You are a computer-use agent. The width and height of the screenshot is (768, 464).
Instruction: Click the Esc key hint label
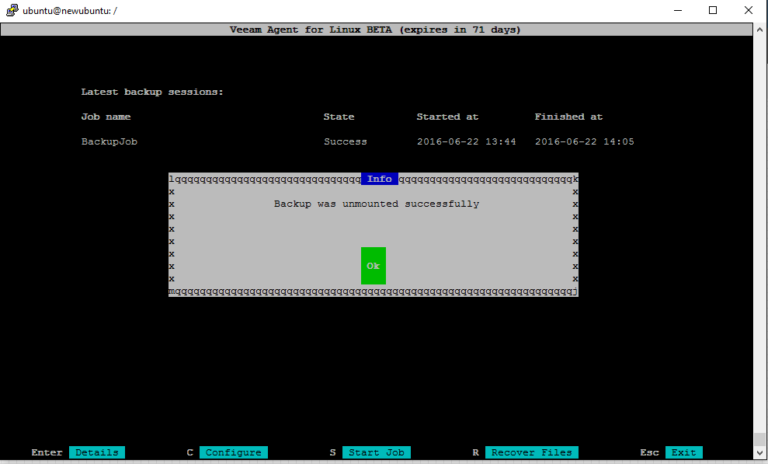tap(649, 452)
